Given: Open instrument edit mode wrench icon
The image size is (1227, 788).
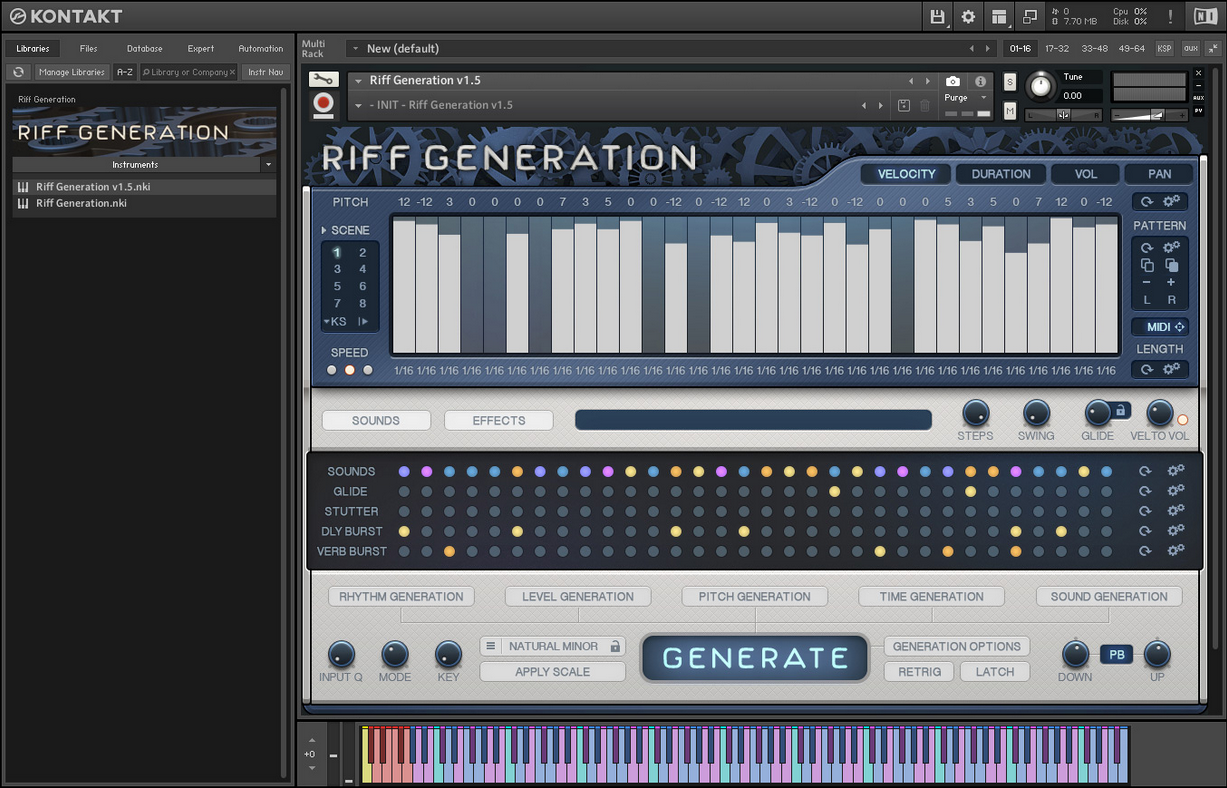Looking at the screenshot, I should point(323,80).
